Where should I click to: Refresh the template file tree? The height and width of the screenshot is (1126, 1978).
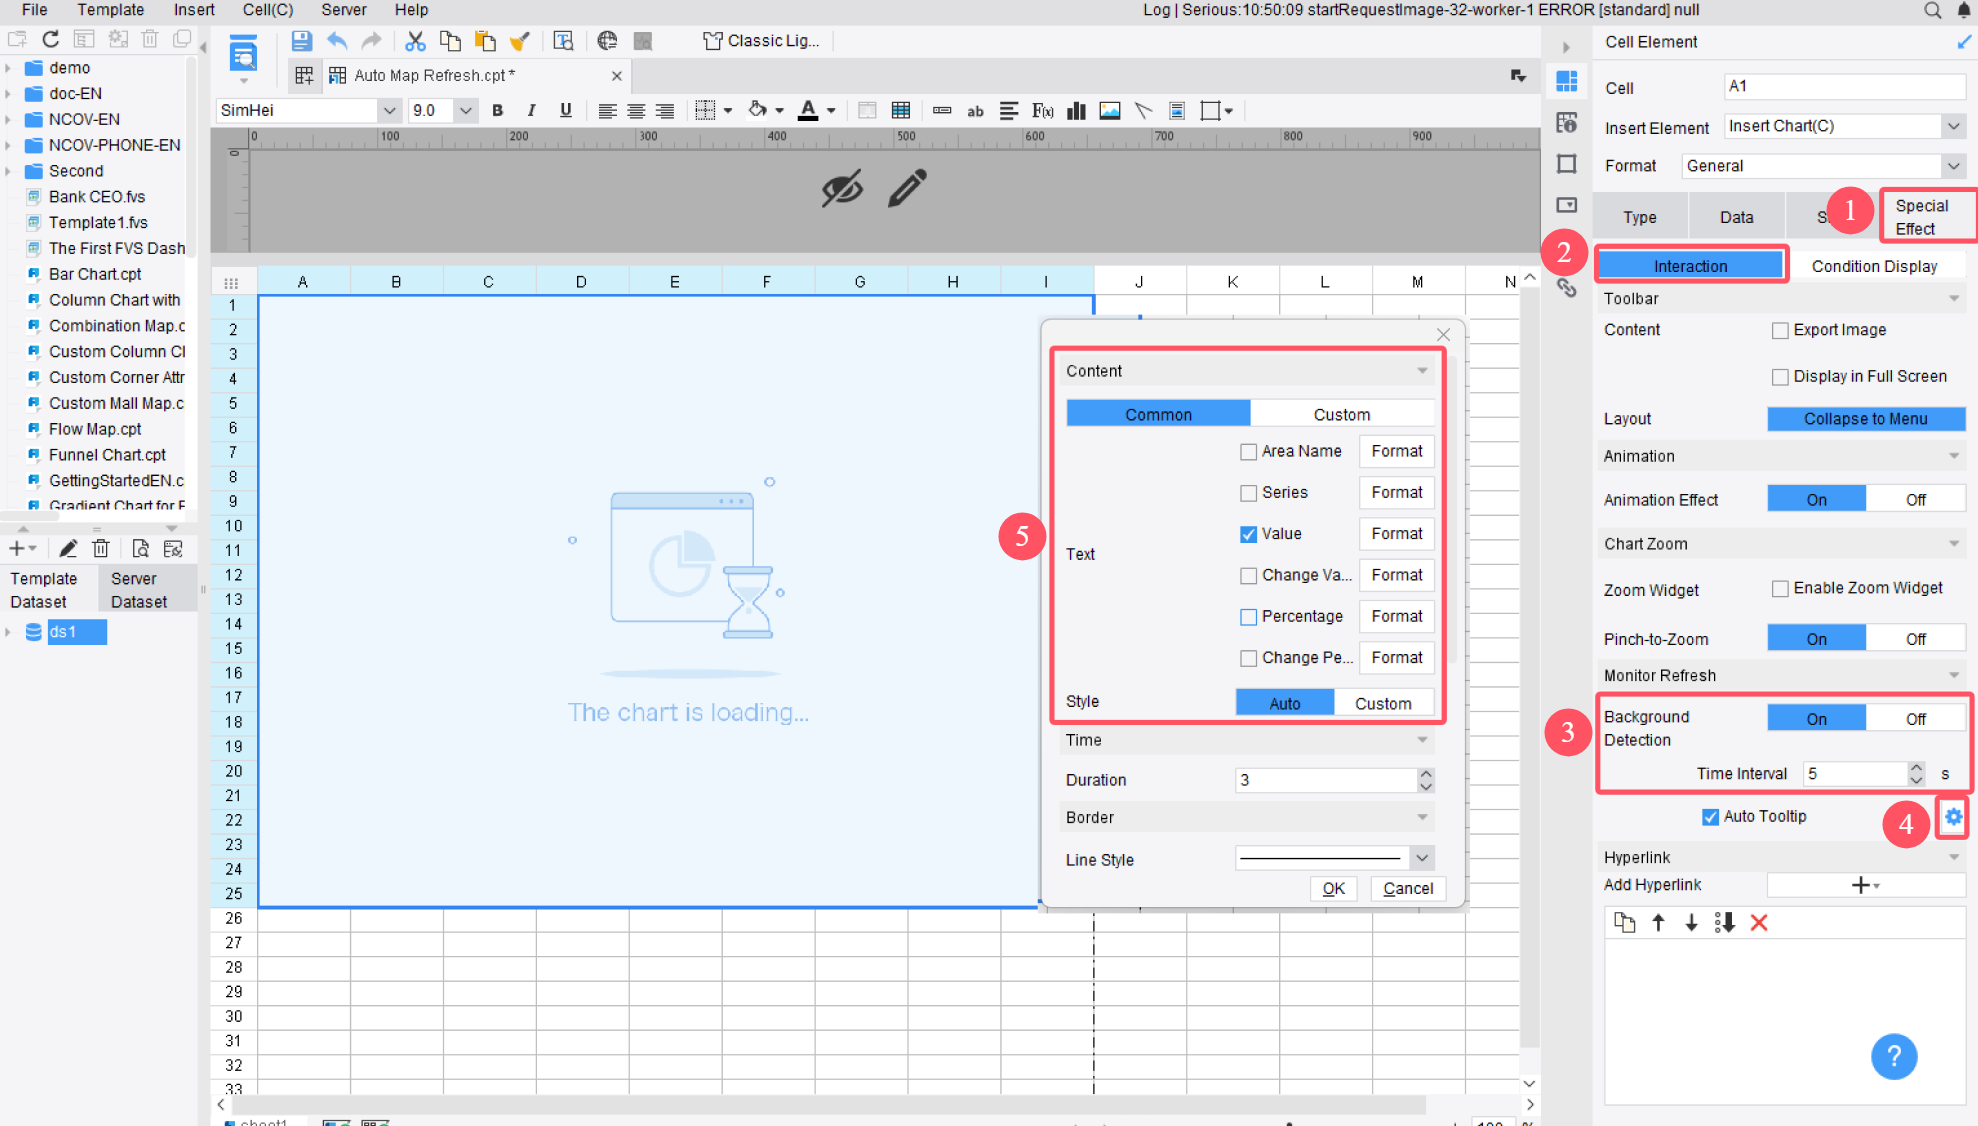[x=51, y=39]
